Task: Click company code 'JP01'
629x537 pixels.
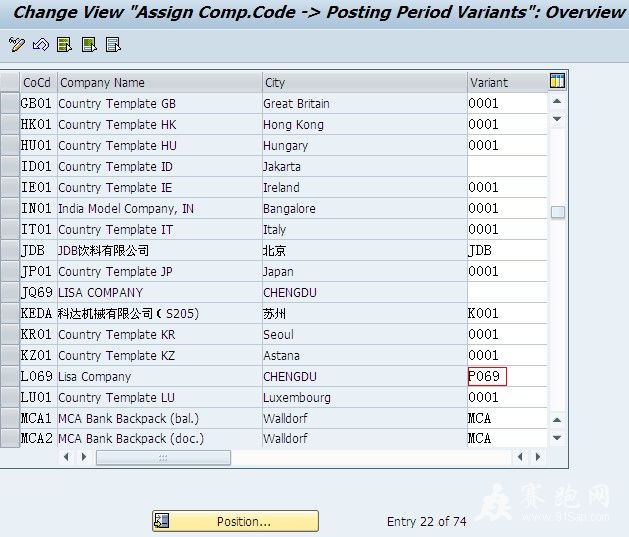Action: pyautogui.click(x=36, y=272)
